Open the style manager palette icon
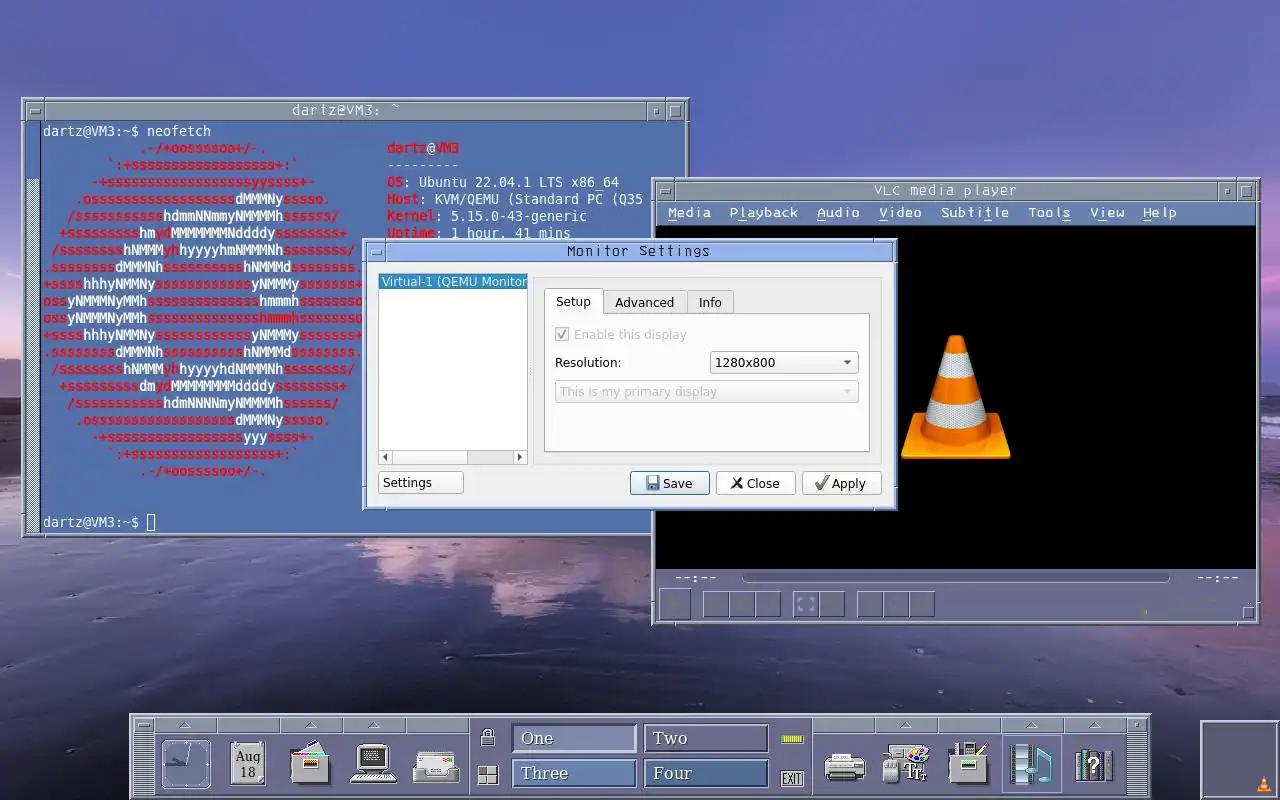The height and width of the screenshot is (800, 1280). pyautogui.click(x=906, y=765)
